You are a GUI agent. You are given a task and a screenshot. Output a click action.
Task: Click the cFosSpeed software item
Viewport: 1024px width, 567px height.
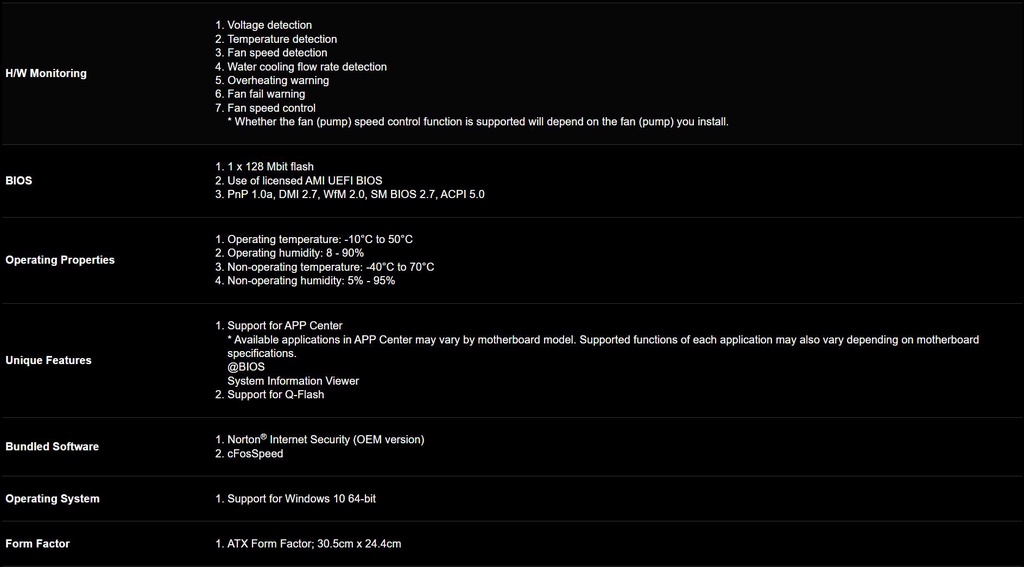(x=255, y=454)
